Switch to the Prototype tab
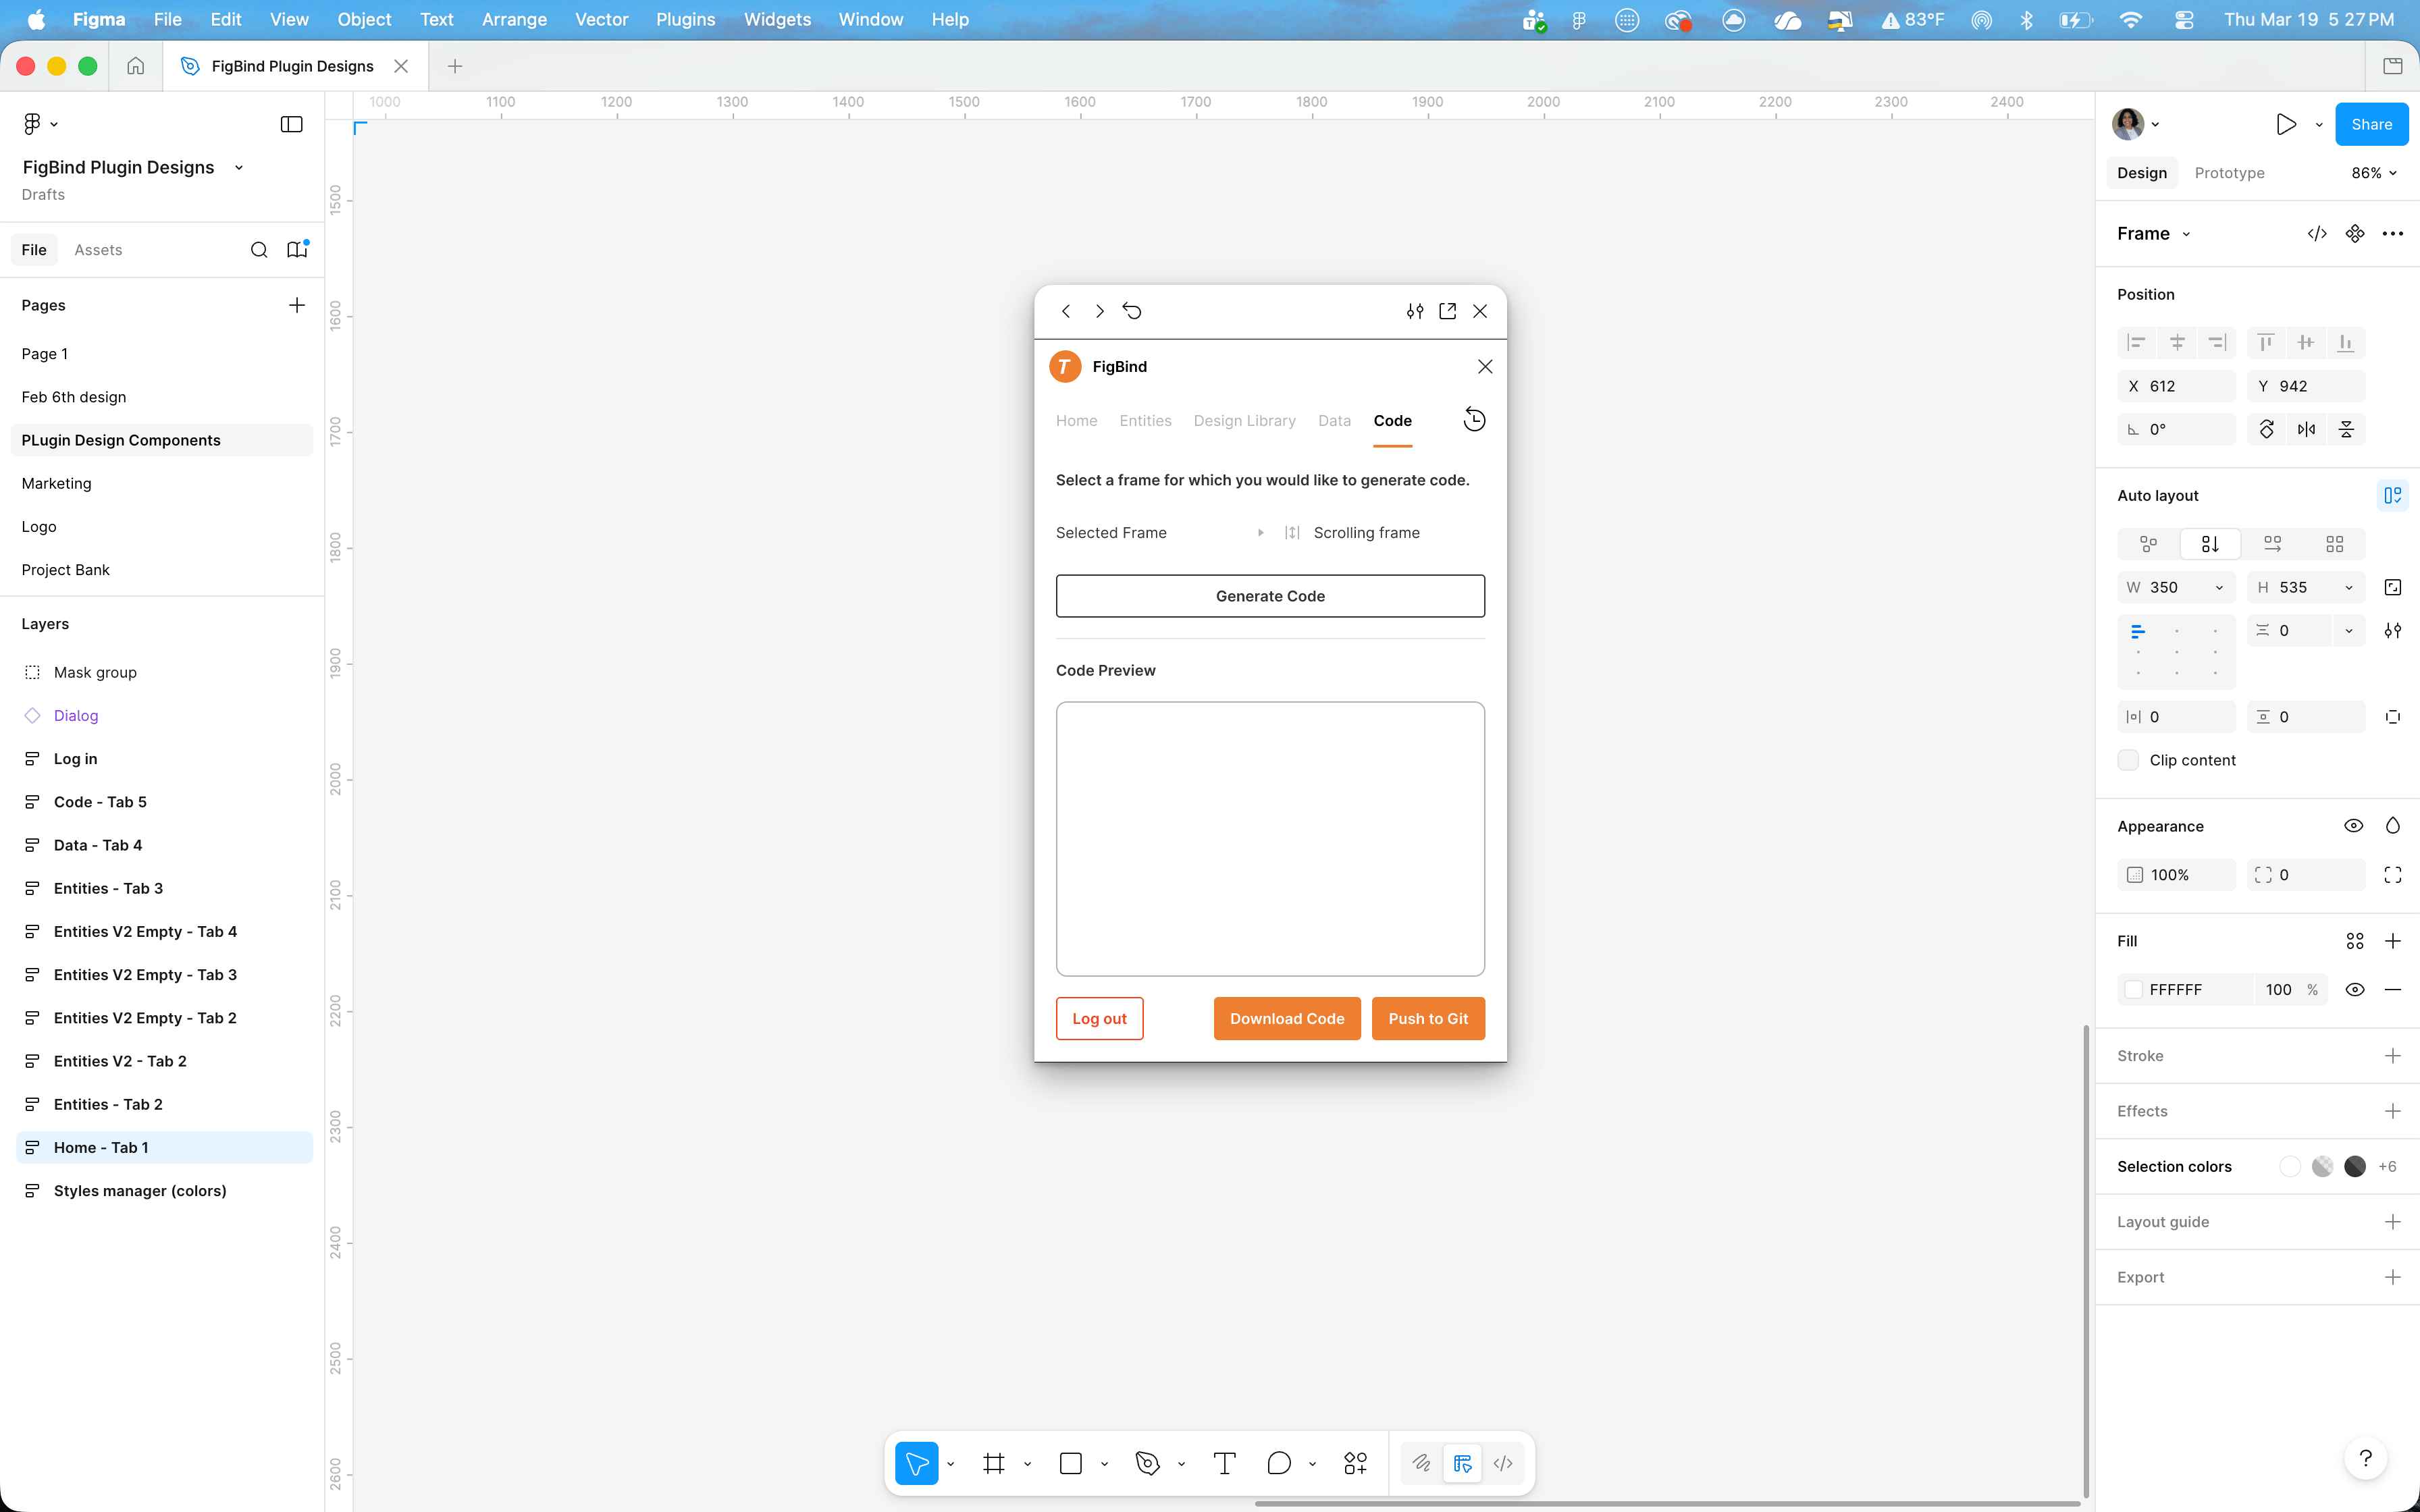 pyautogui.click(x=2229, y=173)
